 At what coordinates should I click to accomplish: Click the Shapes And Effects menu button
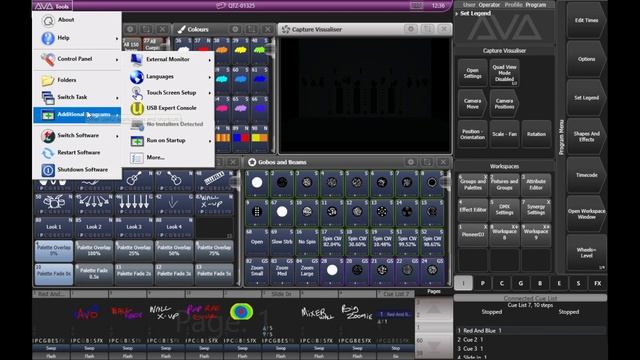point(587,136)
